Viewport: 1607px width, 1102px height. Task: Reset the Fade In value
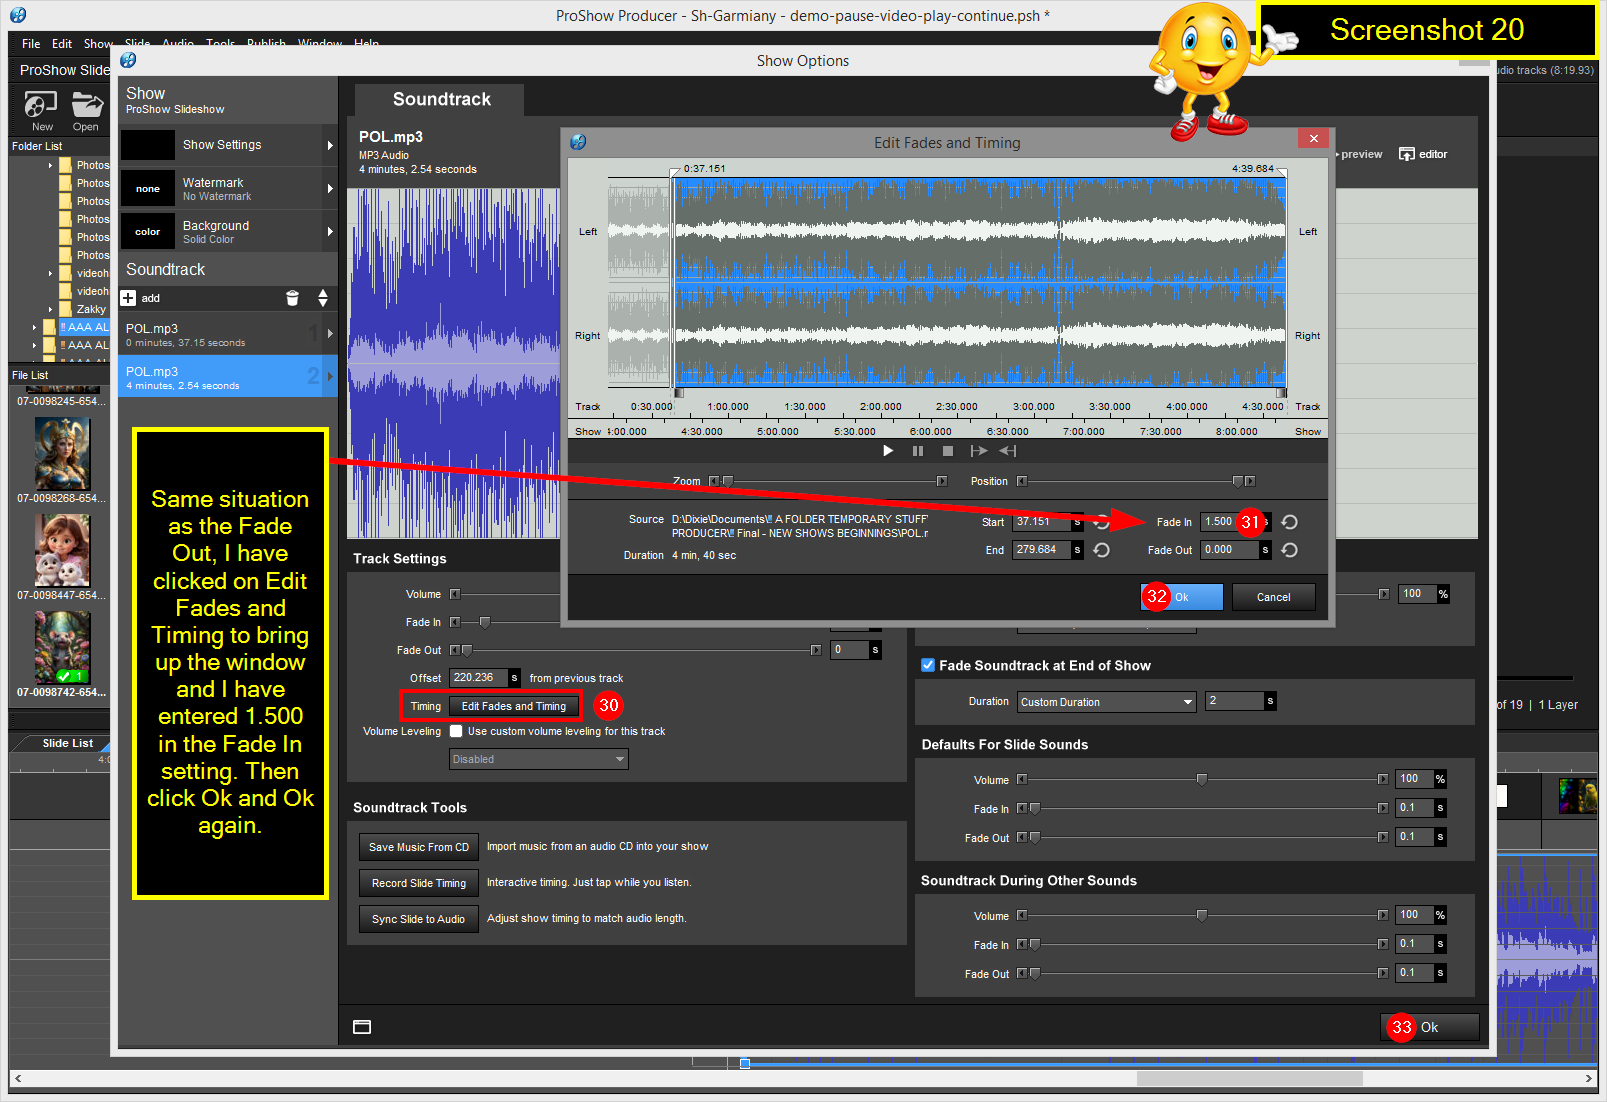coord(1290,522)
